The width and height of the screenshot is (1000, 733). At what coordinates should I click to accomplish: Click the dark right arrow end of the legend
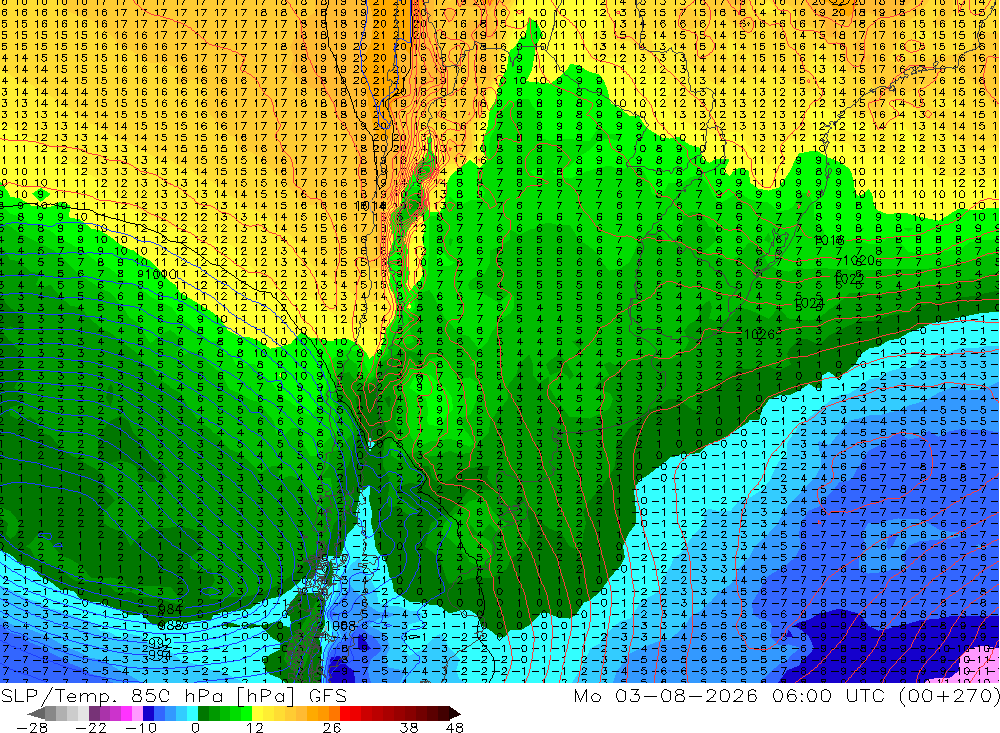[x=455, y=713]
